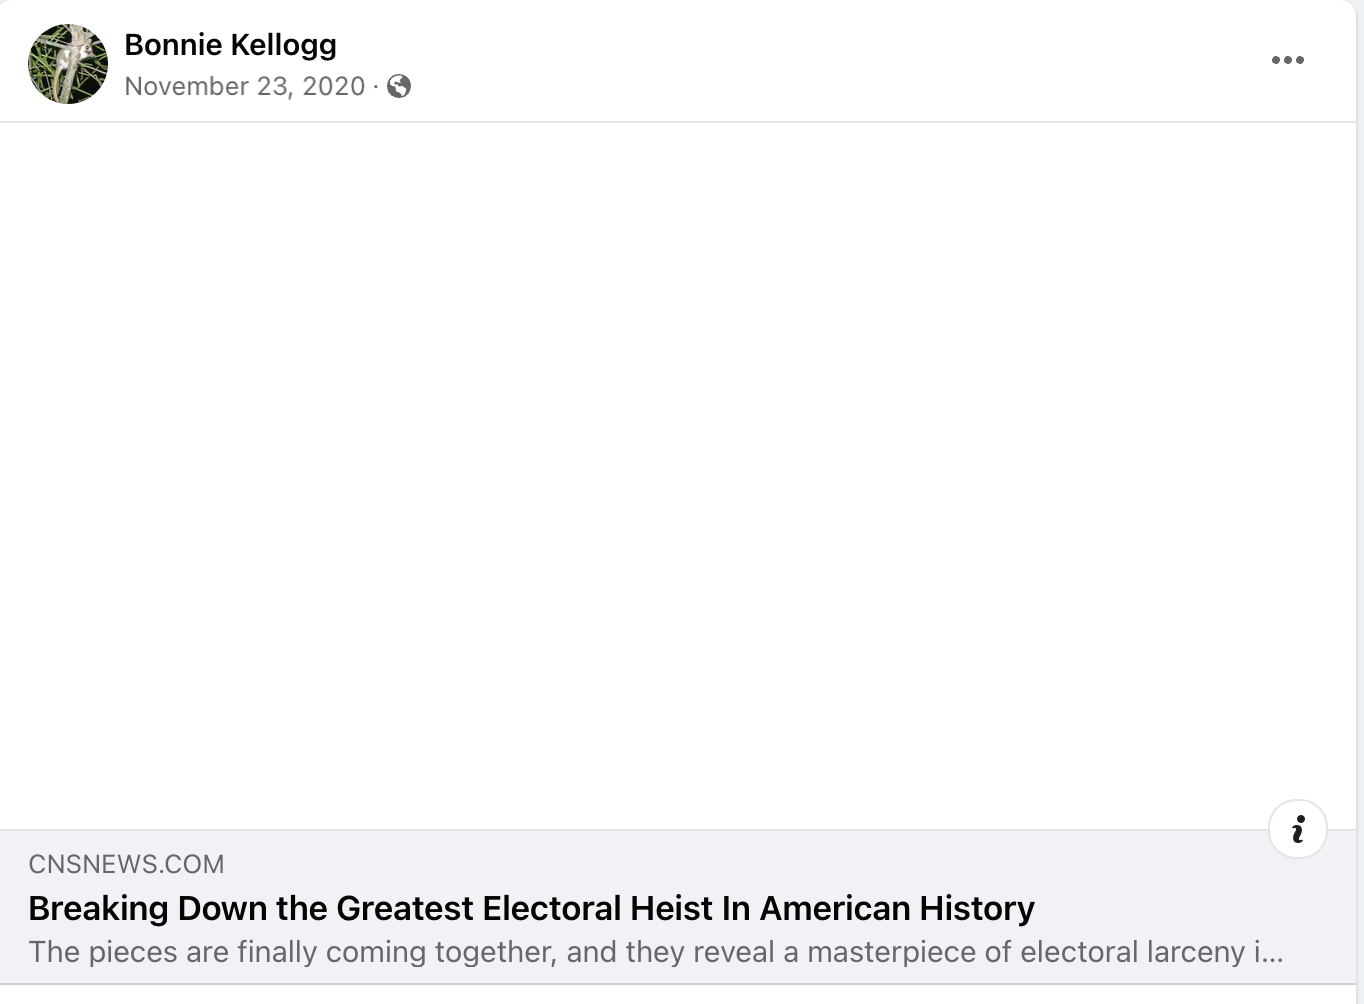View link context using the 'i' button
1364x1004 pixels.
1298,829
